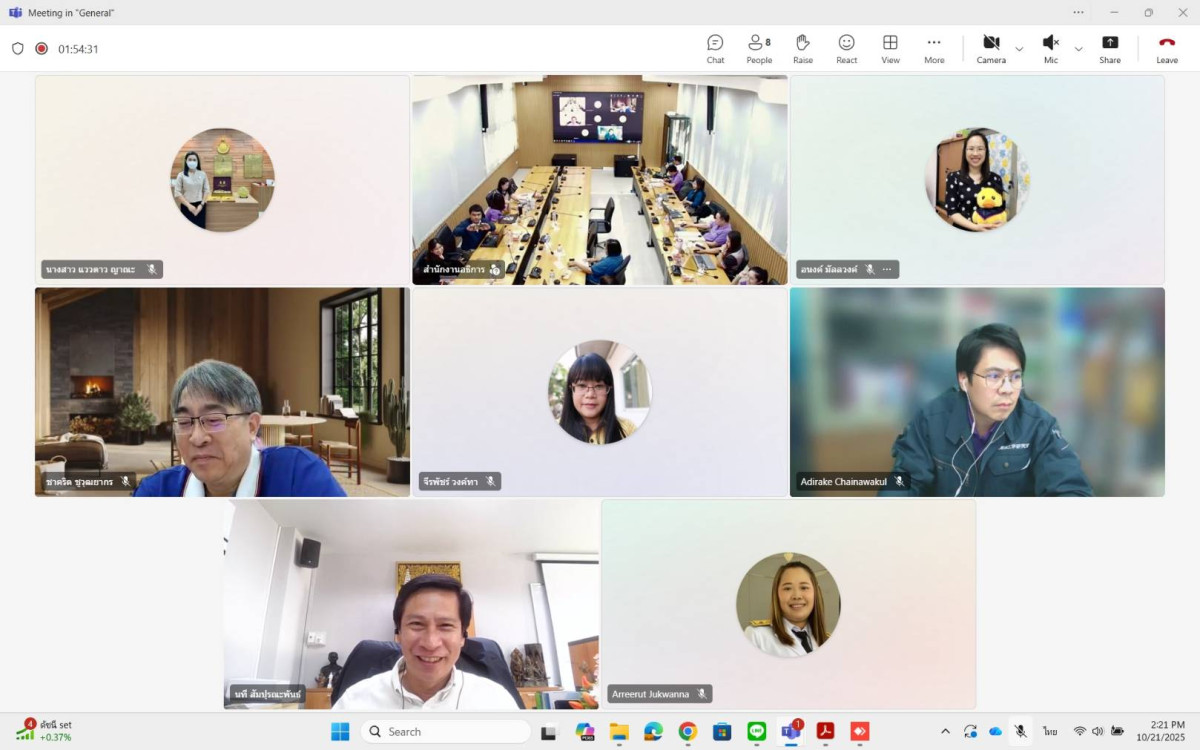Screen dimensions: 1200x750
Task: Turn on the Camera
Action: coord(991,48)
